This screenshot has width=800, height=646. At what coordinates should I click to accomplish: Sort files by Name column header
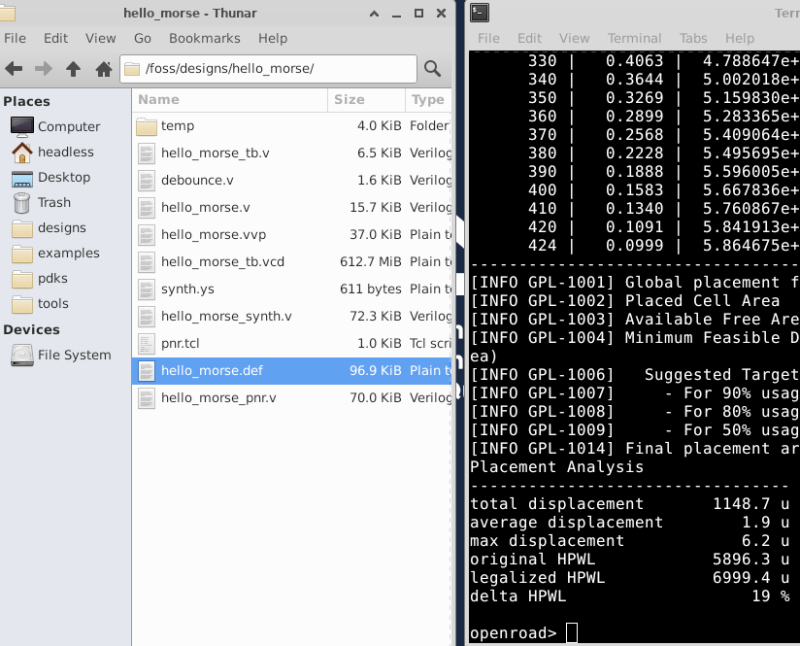pos(158,100)
